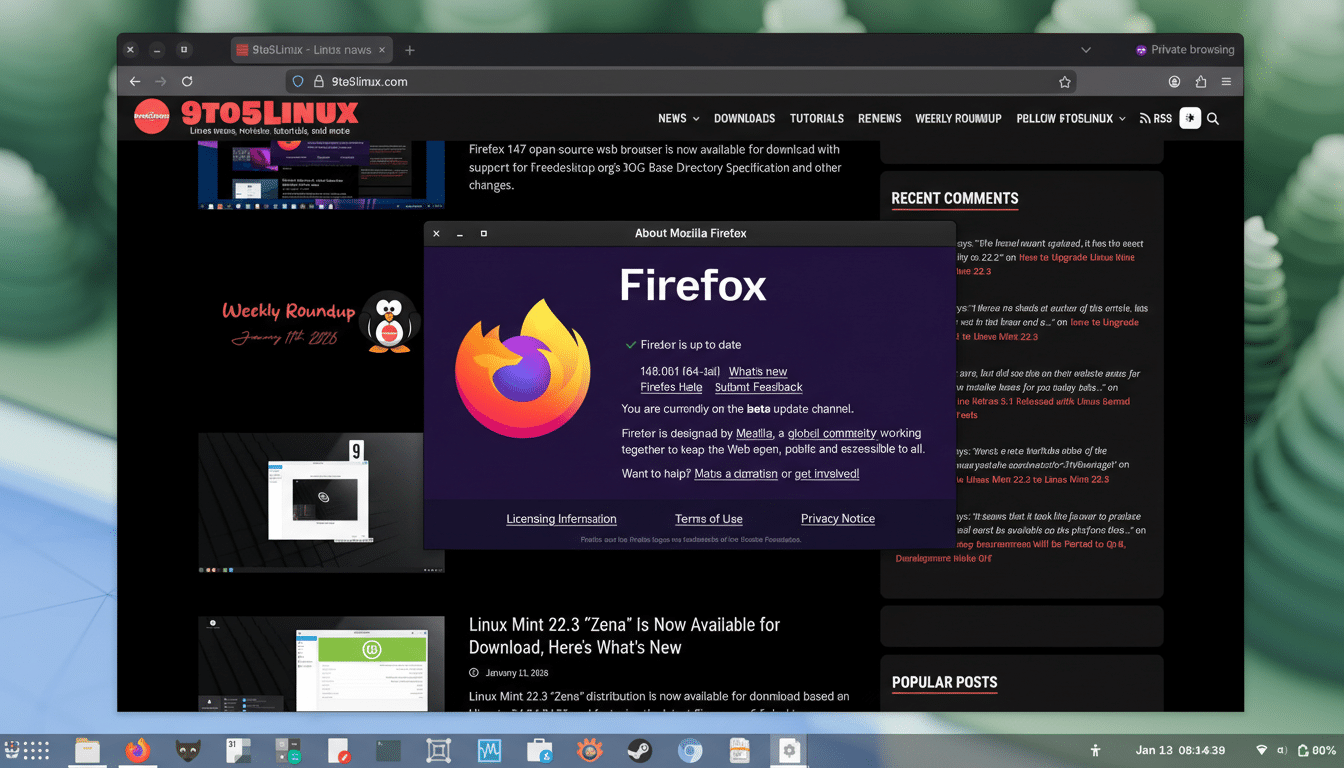The height and width of the screenshot is (768, 1344).
Task: Open the terminal from the dock
Action: click(x=388, y=750)
